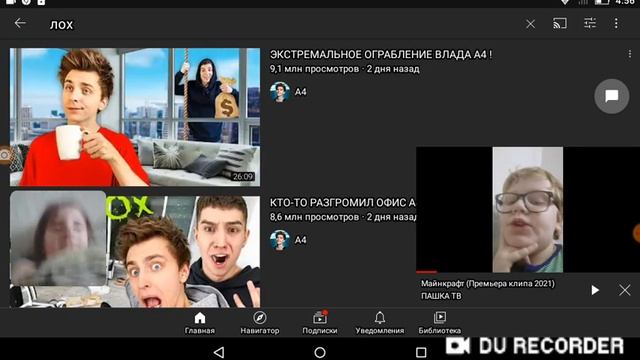Open A4 channel avatar under first video

[280, 92]
